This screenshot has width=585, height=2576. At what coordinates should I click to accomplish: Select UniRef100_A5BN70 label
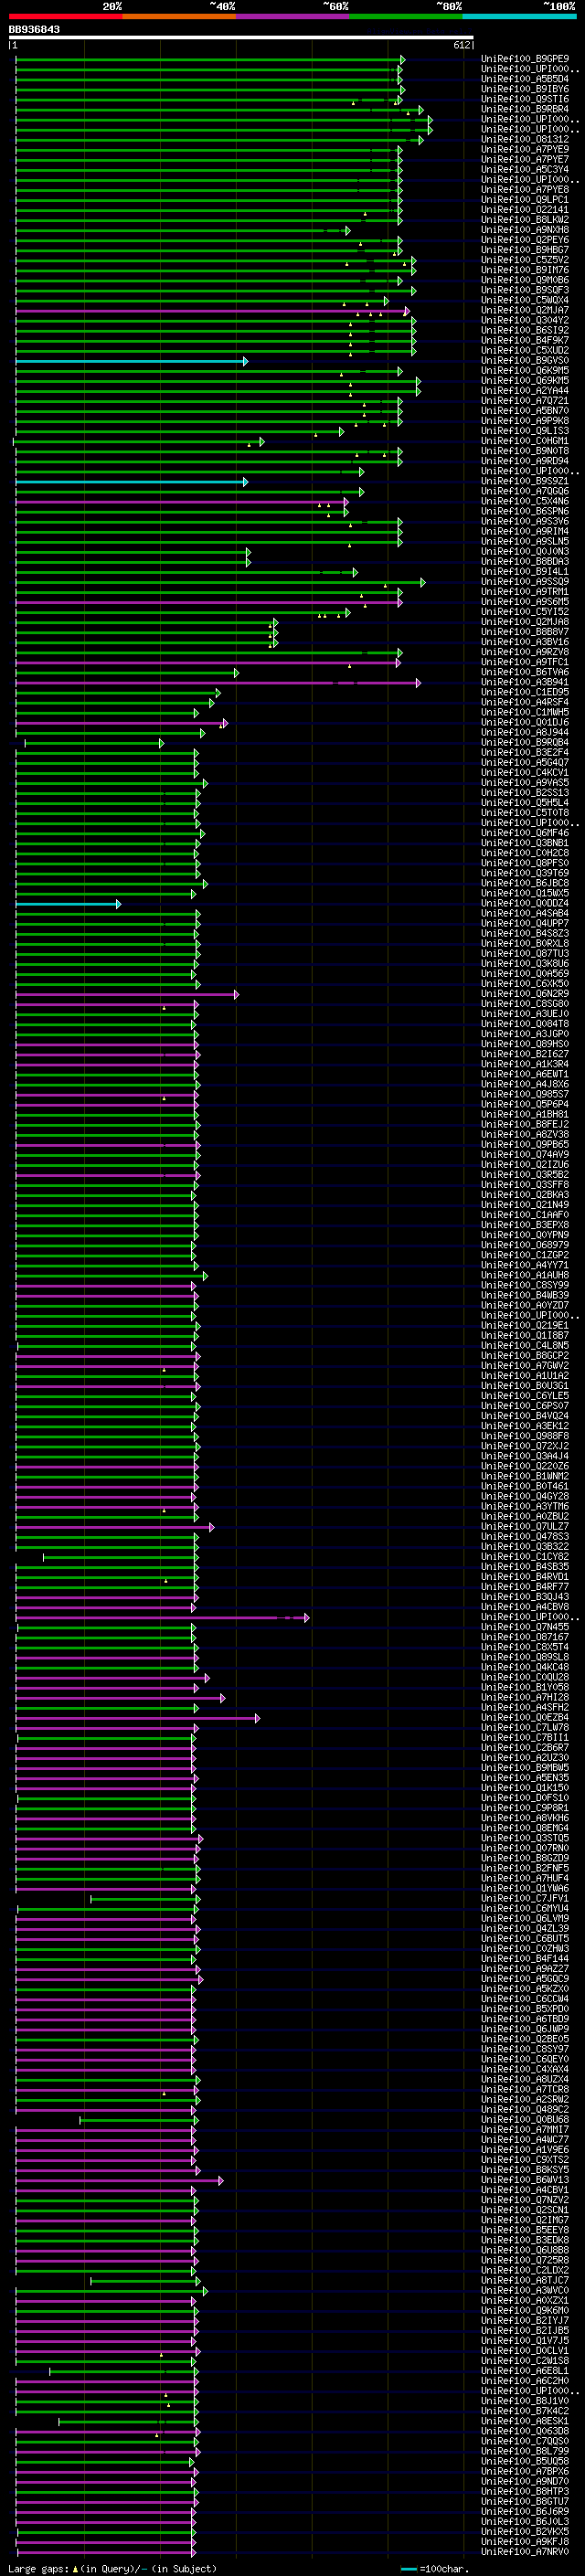point(525,411)
